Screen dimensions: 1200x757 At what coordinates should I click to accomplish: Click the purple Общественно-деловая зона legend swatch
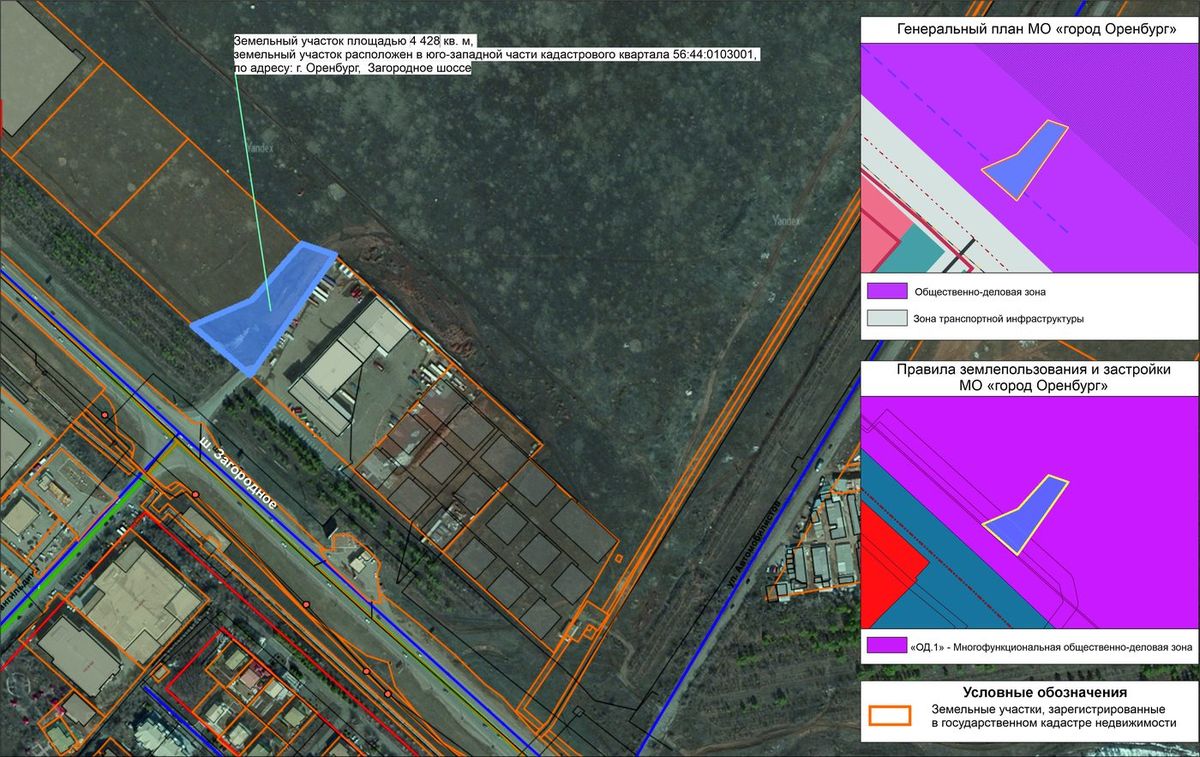(x=885, y=293)
